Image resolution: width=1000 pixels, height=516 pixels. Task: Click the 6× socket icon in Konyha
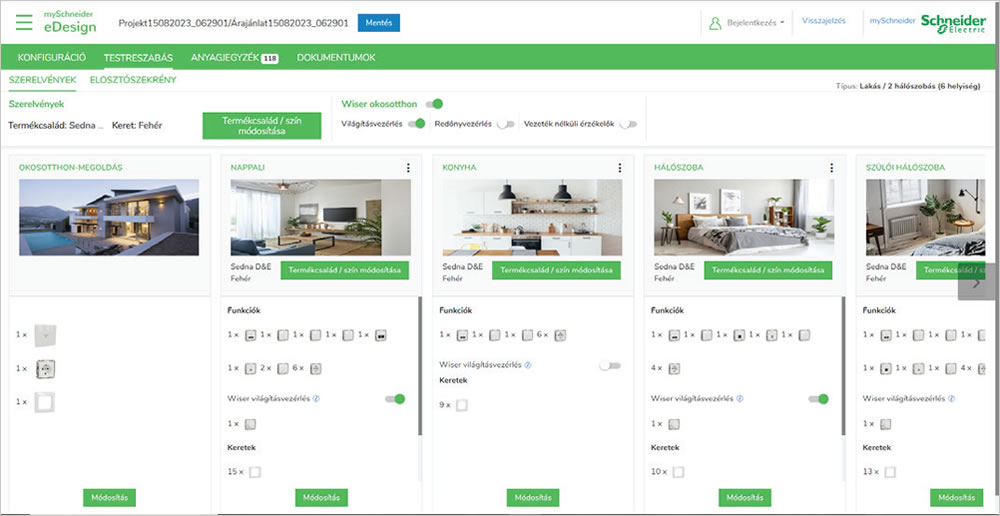[561, 335]
